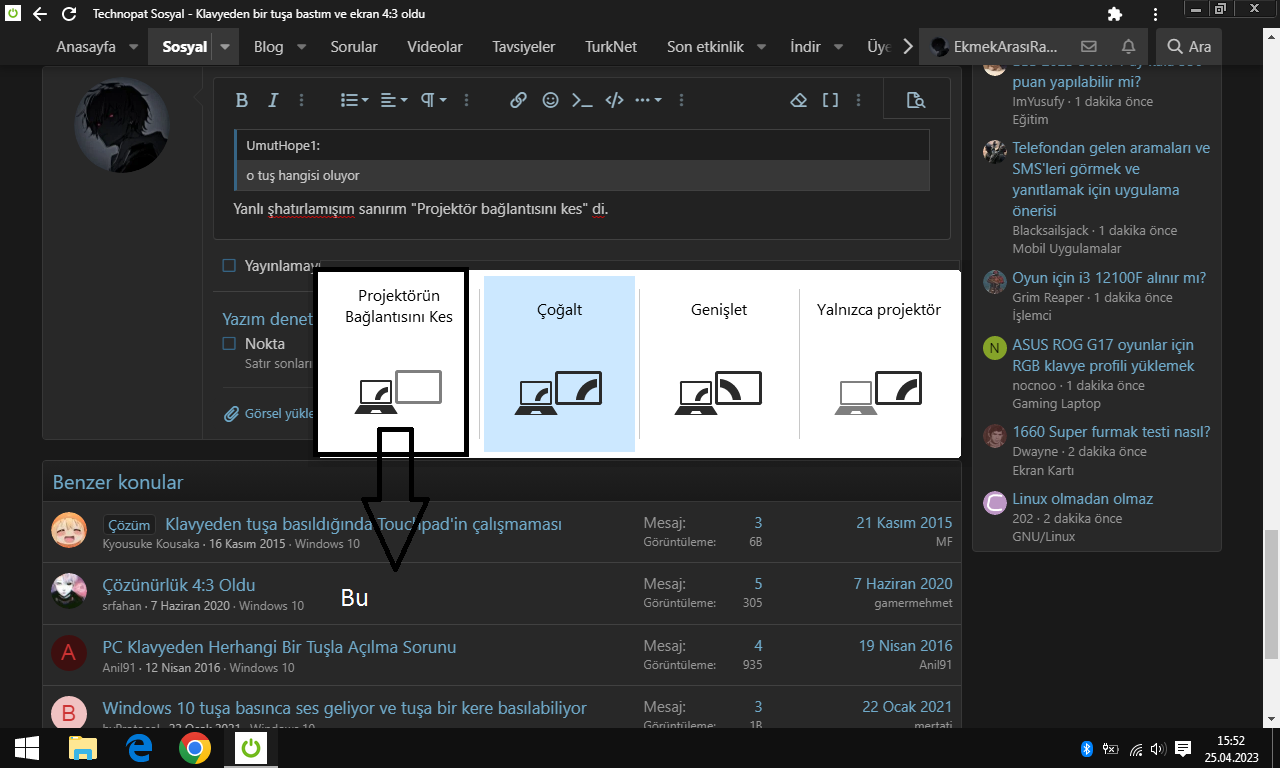1280x768 pixels.
Task: Open the volume control in the system tray
Action: pyautogui.click(x=1159, y=748)
